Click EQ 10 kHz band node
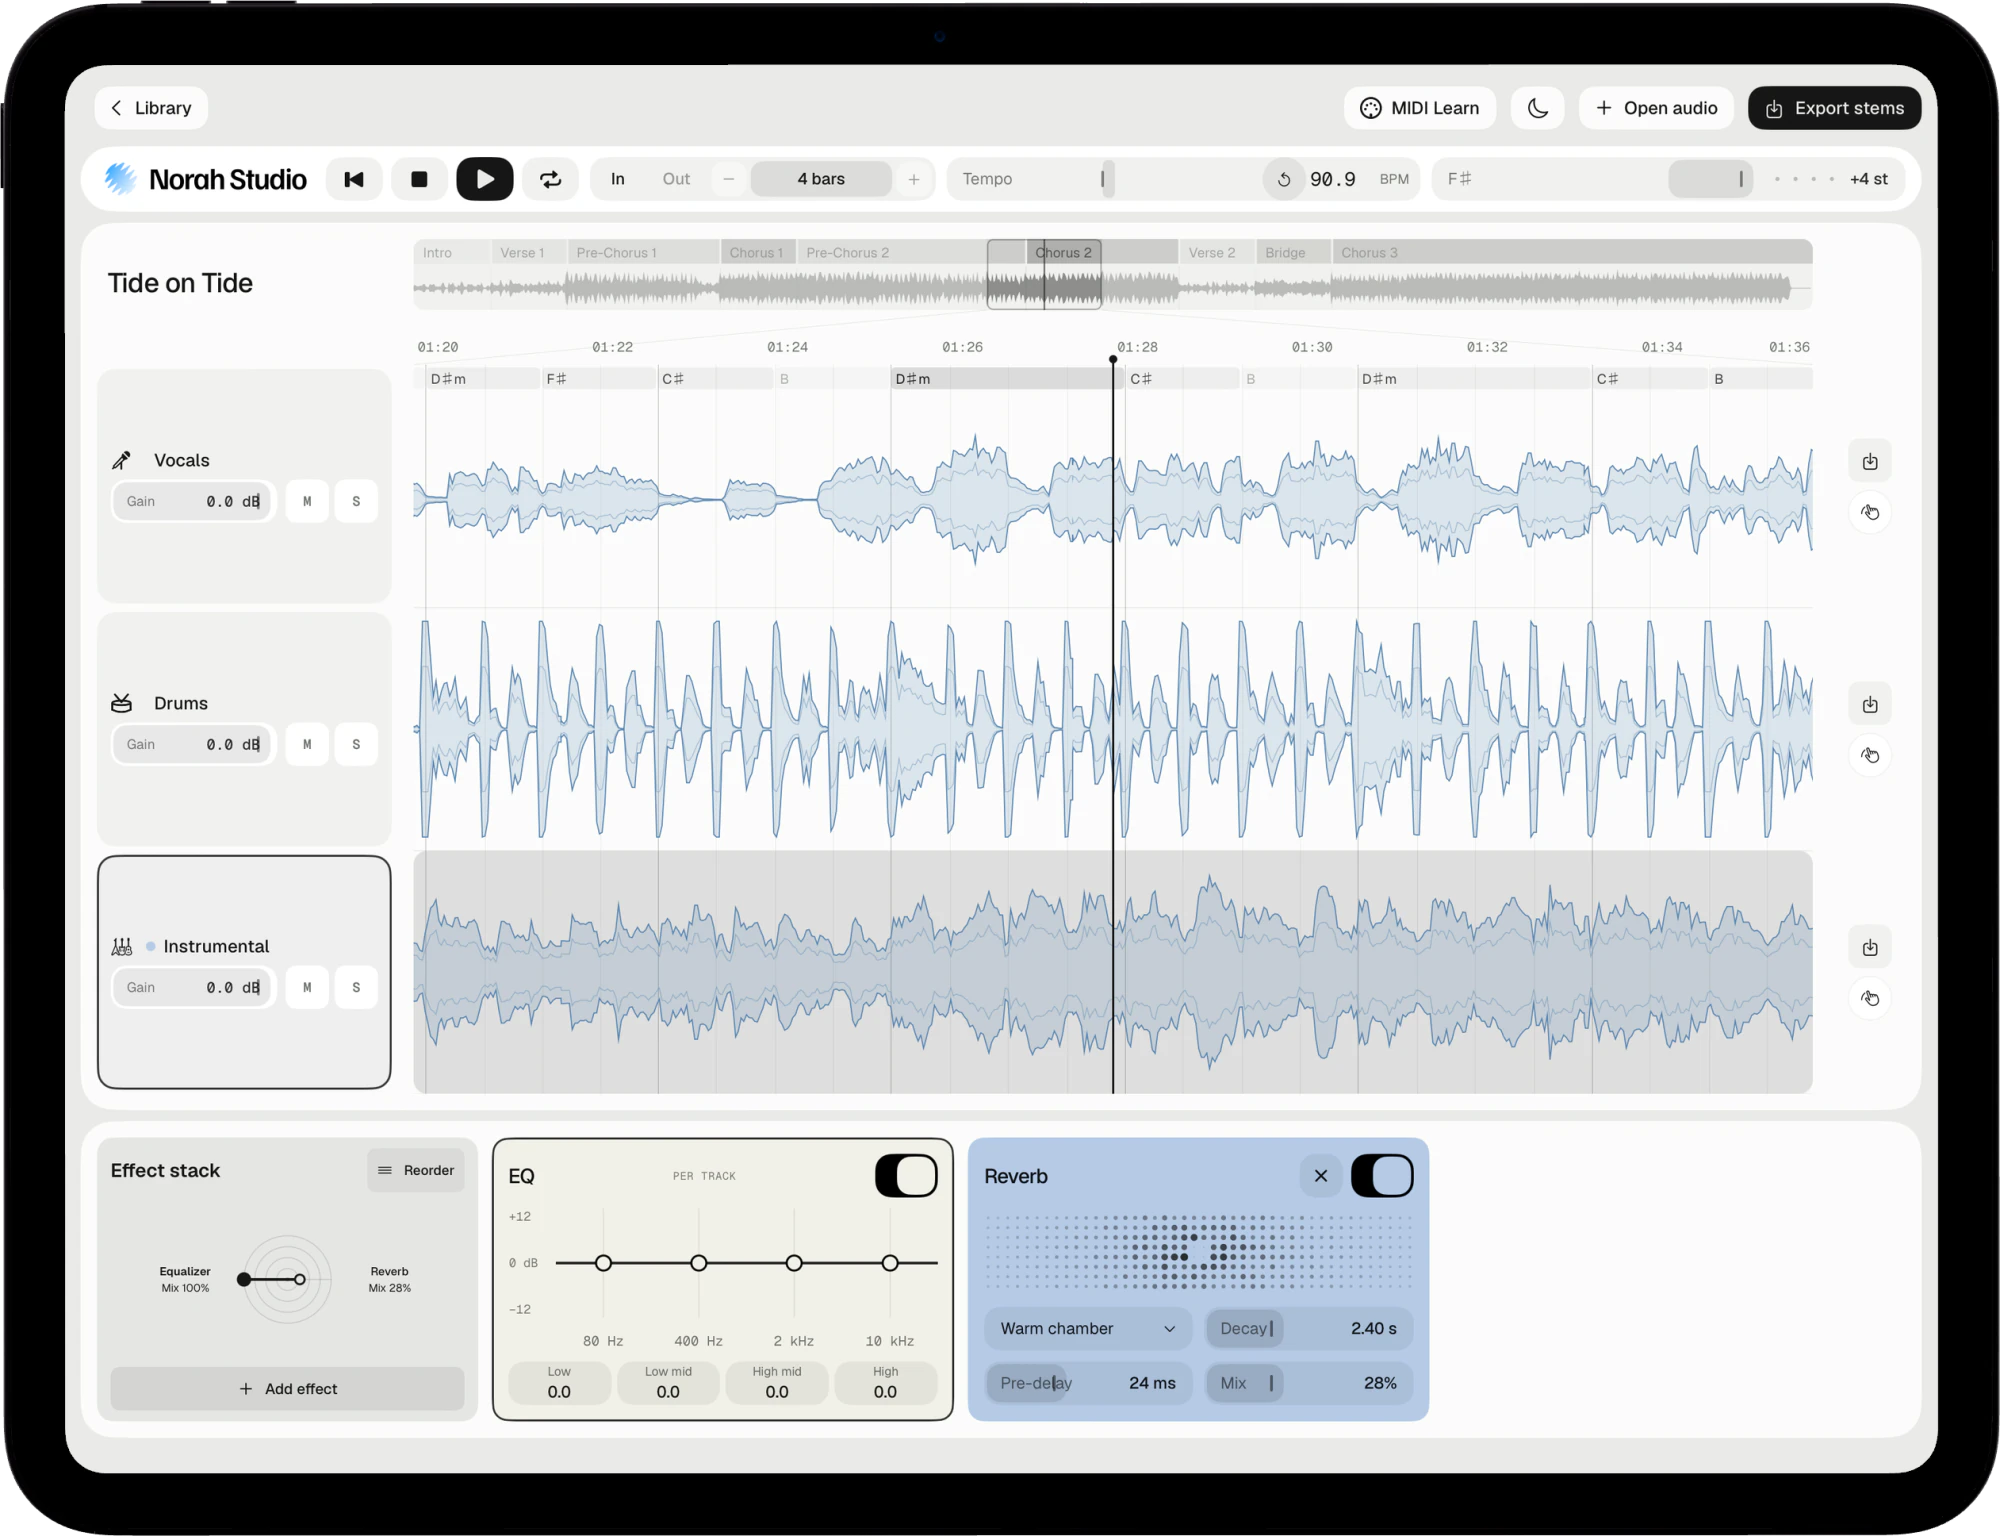 point(890,1263)
